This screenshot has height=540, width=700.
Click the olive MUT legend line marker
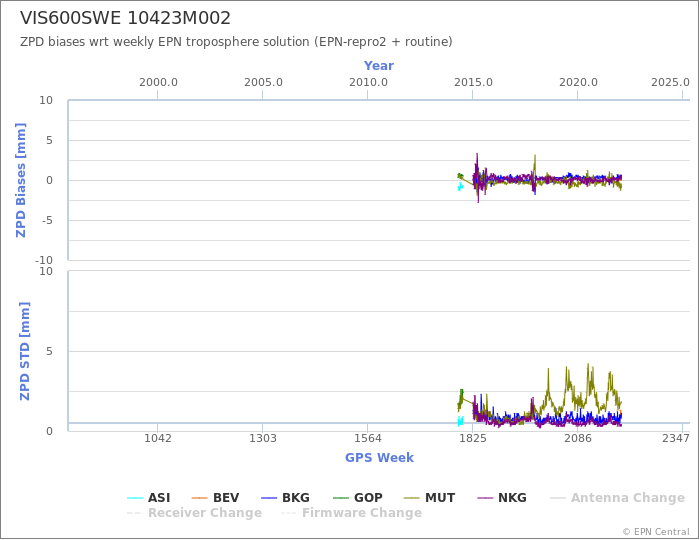[412, 498]
